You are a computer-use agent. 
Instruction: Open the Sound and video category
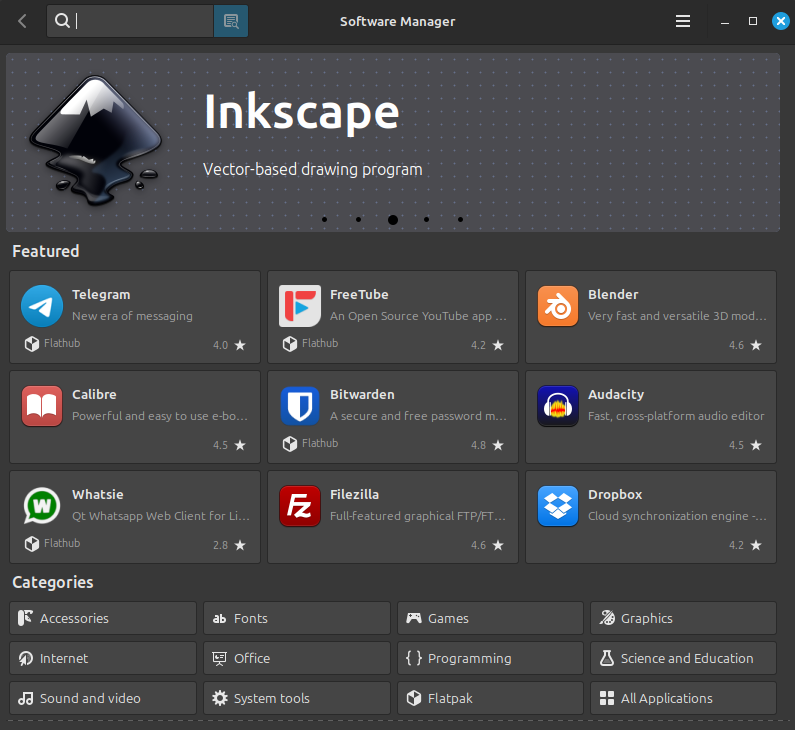click(x=103, y=698)
